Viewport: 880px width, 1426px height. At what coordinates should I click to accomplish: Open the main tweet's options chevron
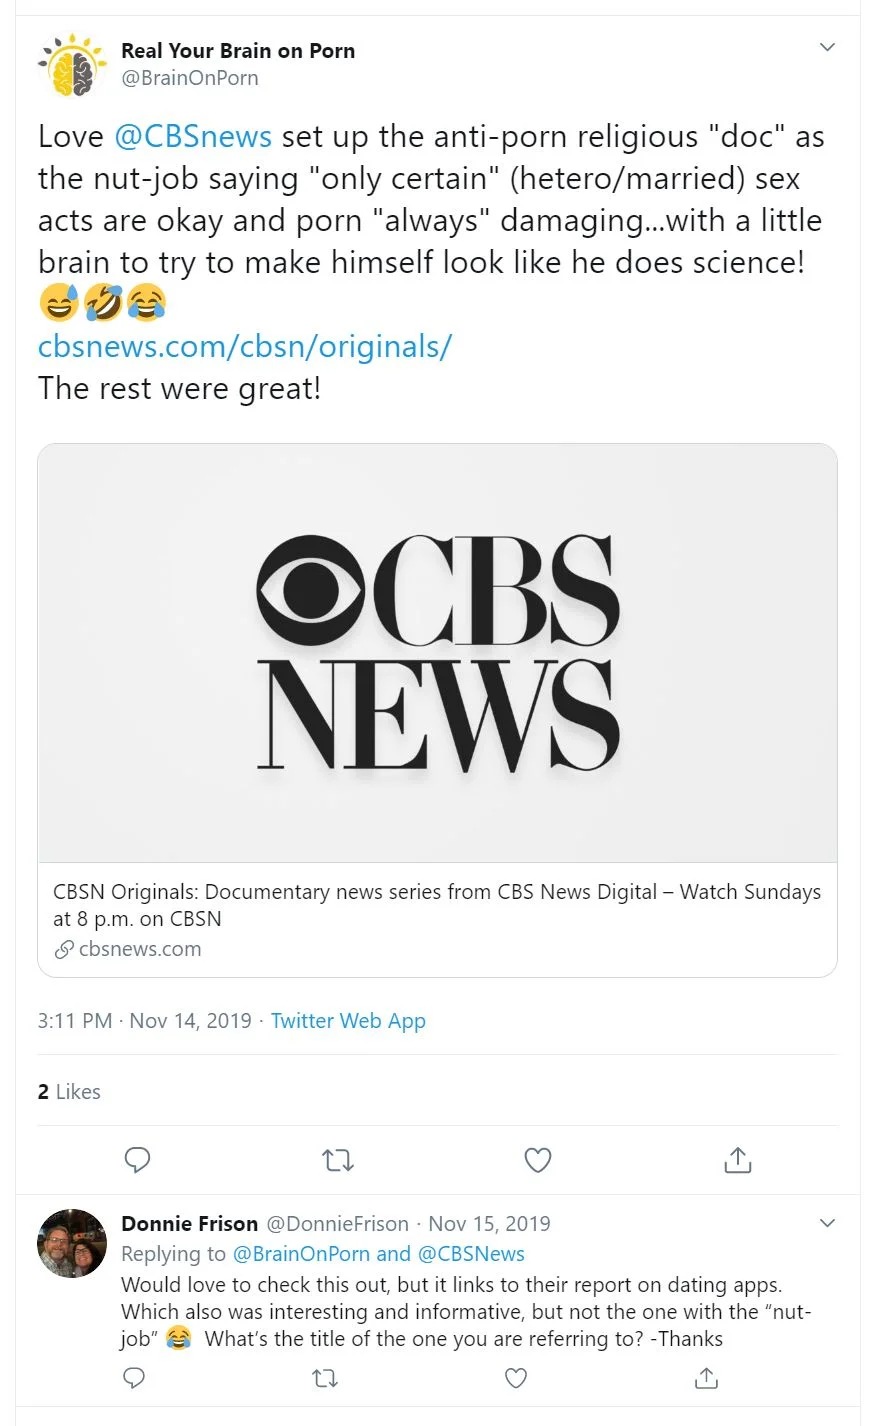[x=827, y=47]
